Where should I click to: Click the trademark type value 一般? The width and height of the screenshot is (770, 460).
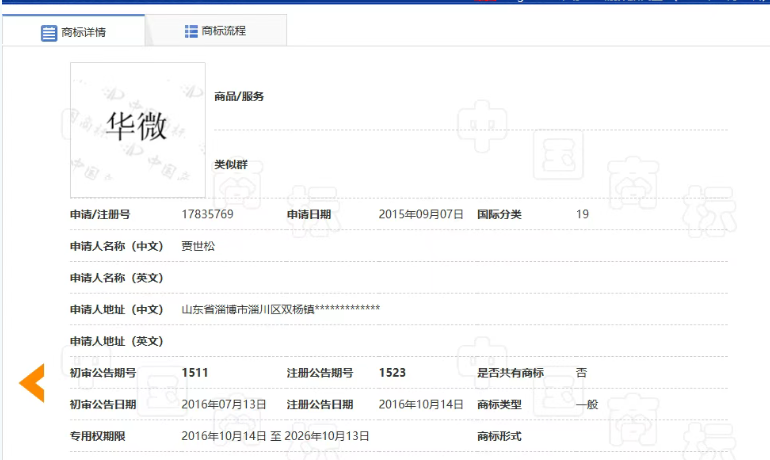tap(587, 405)
